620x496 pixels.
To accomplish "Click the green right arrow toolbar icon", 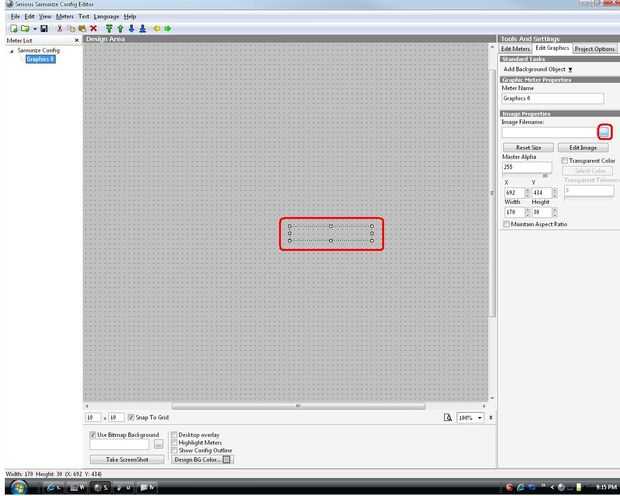I will (x=168, y=28).
